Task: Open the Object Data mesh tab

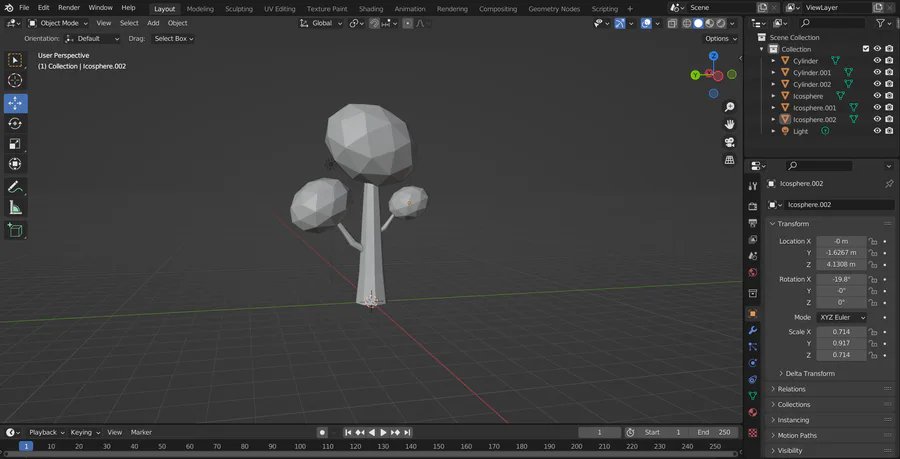Action: click(753, 396)
